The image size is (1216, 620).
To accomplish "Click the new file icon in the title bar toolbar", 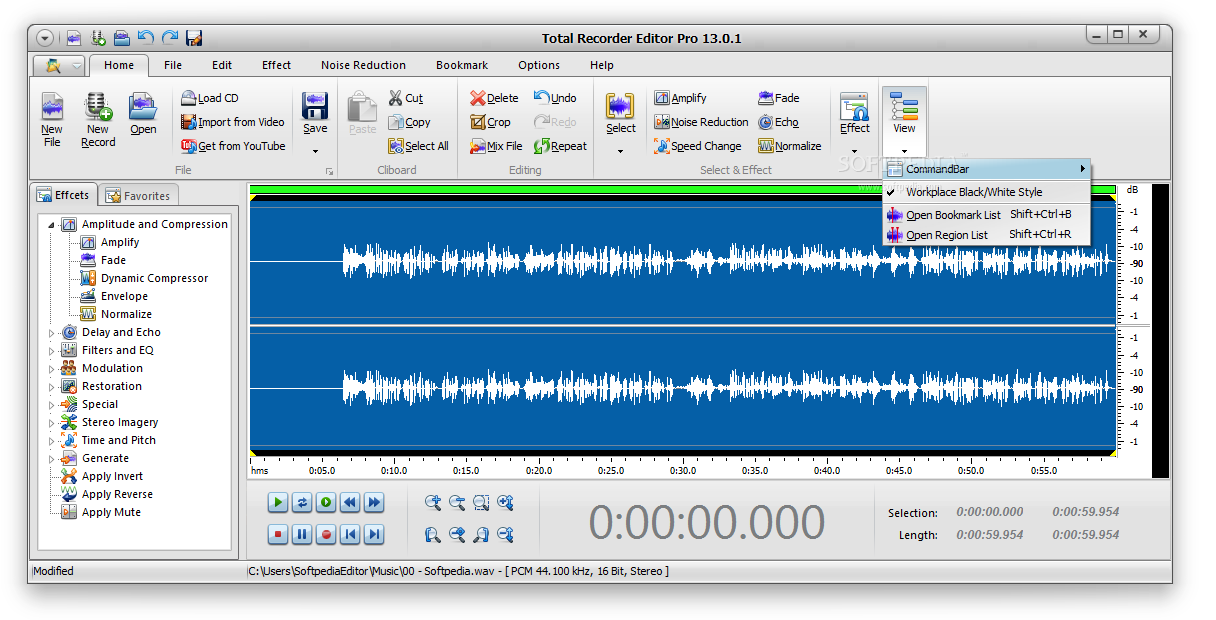I will (x=74, y=38).
